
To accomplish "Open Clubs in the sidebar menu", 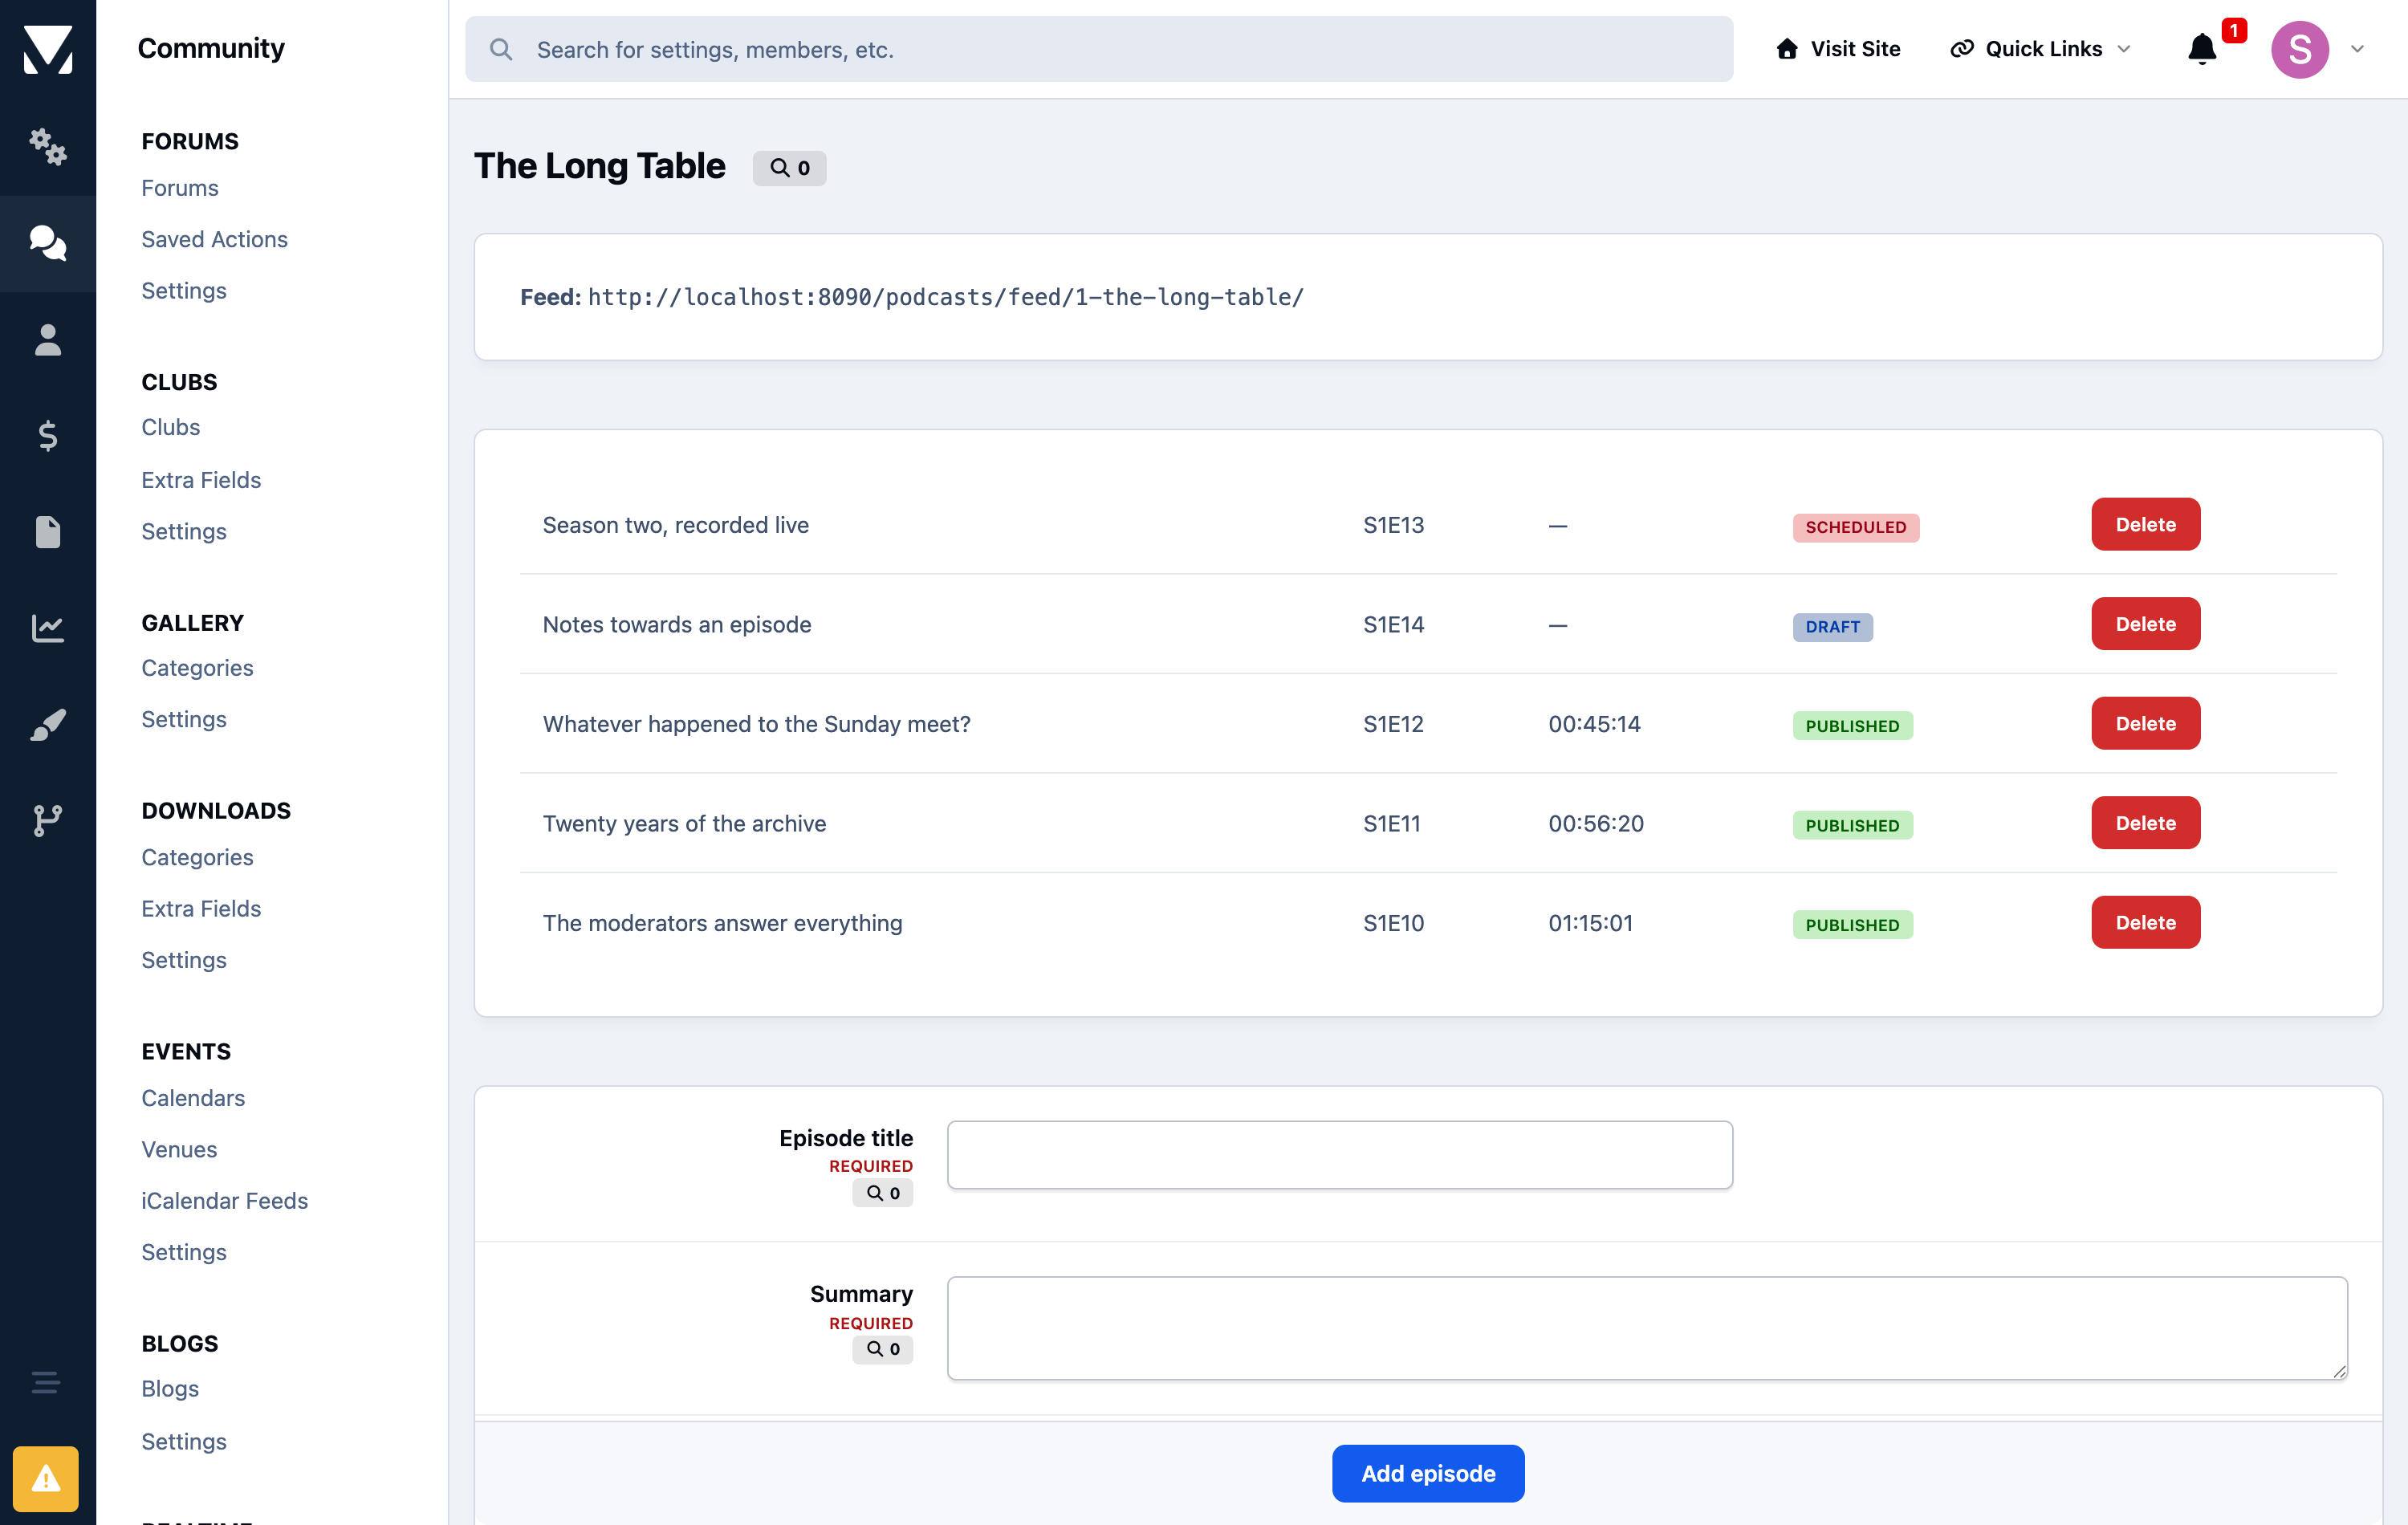I will click(171, 427).
